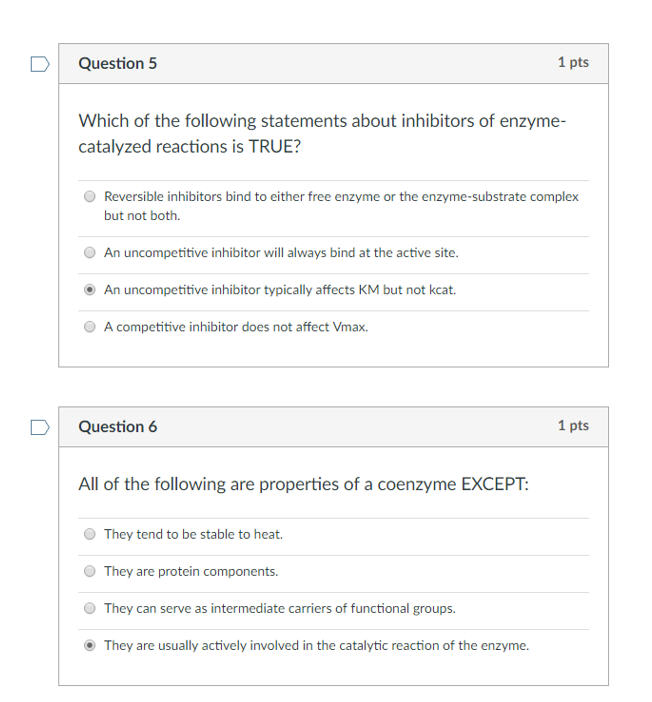Click the selected radio for 'affects KM but not kcat'
This screenshot has width=652, height=702.
(x=90, y=290)
